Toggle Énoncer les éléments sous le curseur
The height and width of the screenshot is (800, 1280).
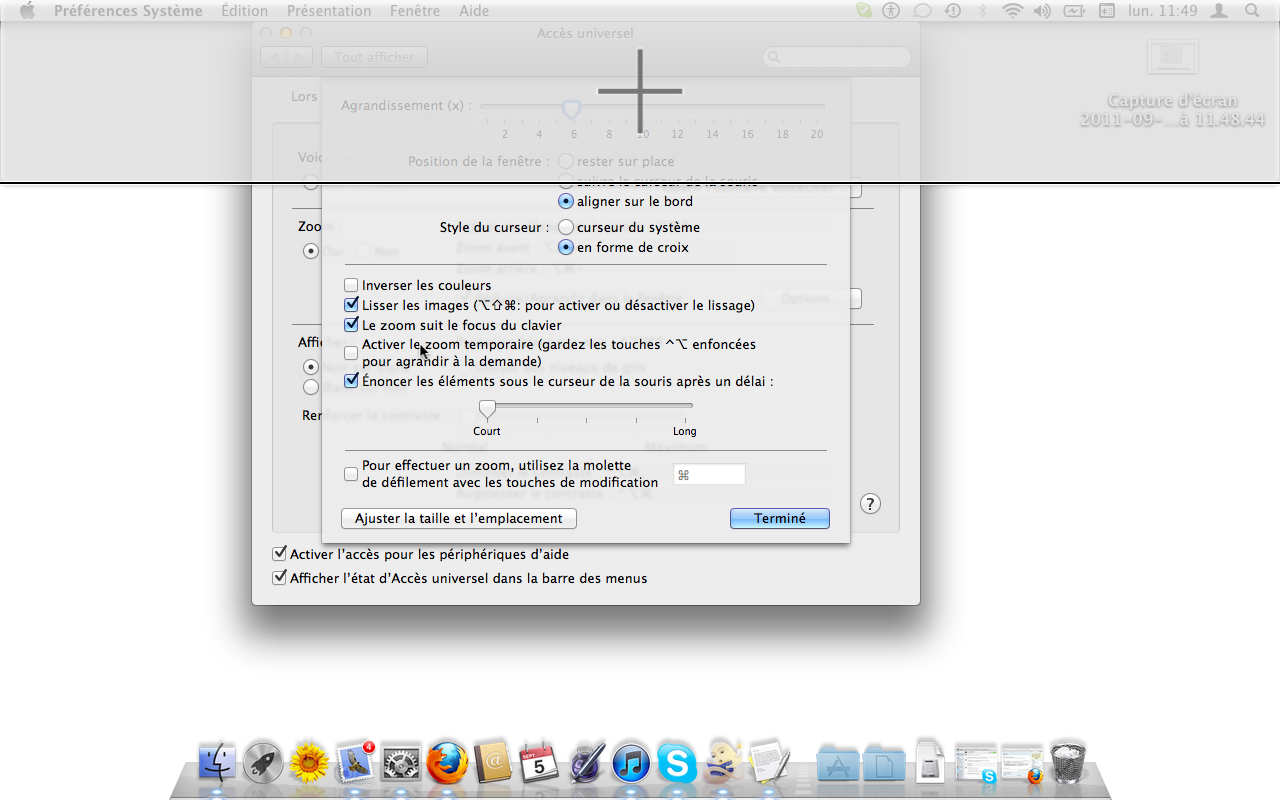tap(351, 381)
